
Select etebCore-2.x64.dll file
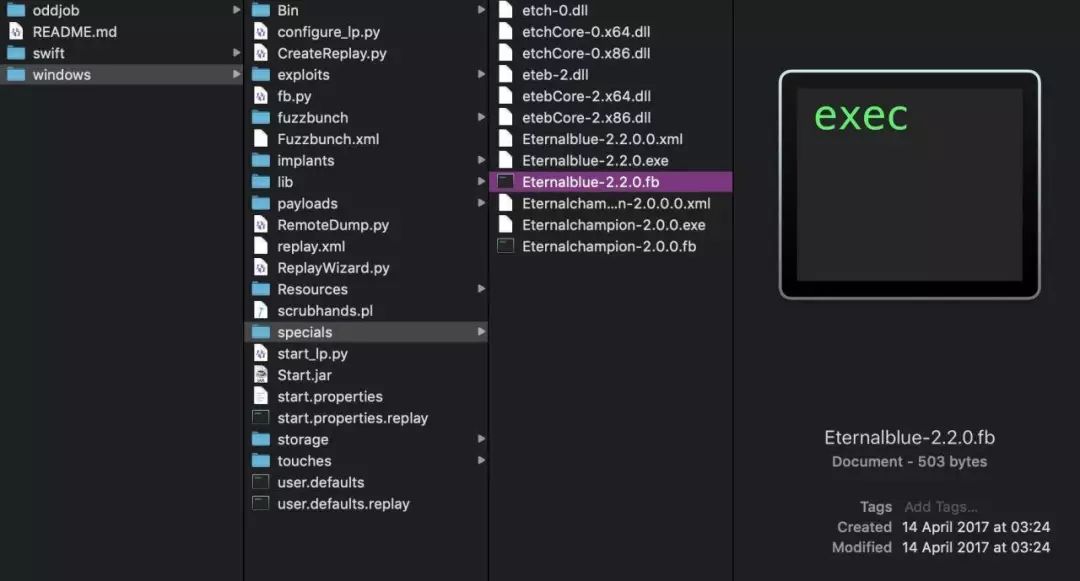(x=586, y=96)
